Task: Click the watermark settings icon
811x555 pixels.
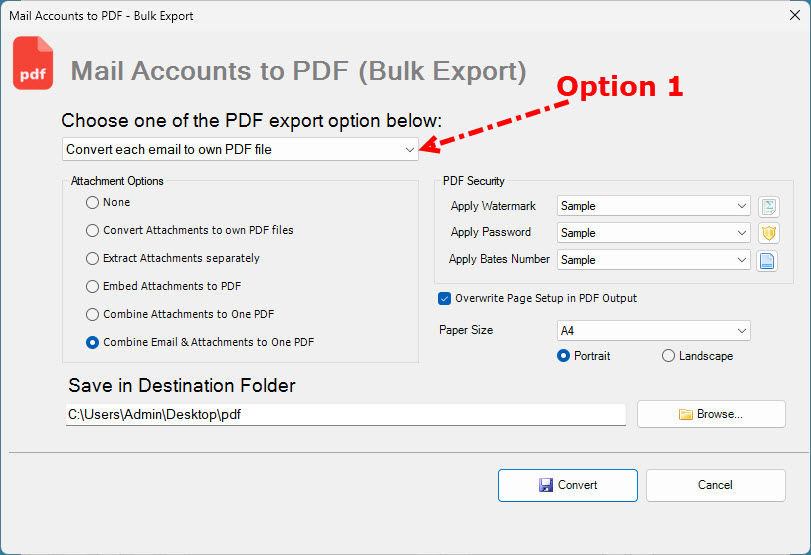Action: (x=768, y=207)
